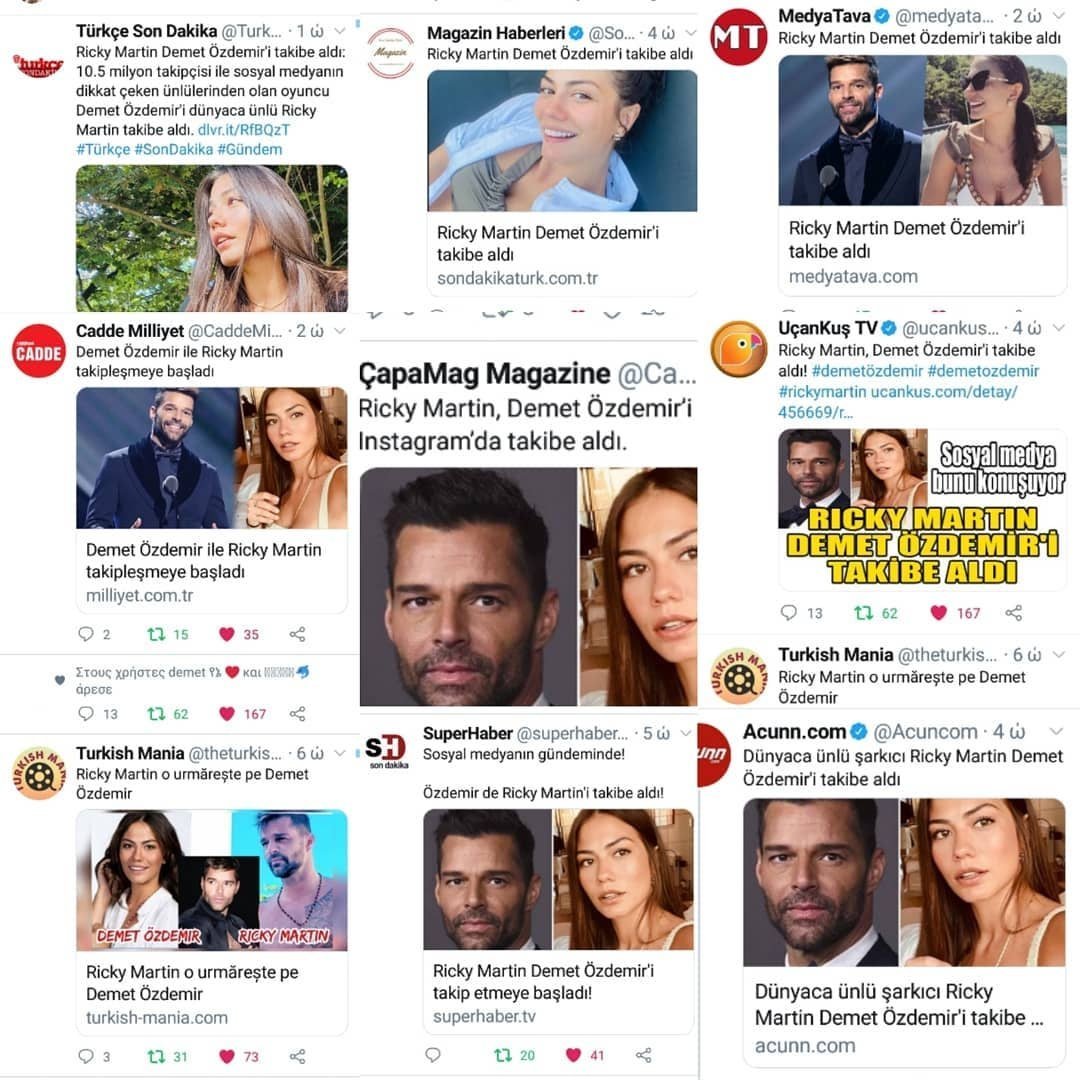Open the #demetözdemir hashtag
This screenshot has width=1080, height=1080.
coord(867,371)
